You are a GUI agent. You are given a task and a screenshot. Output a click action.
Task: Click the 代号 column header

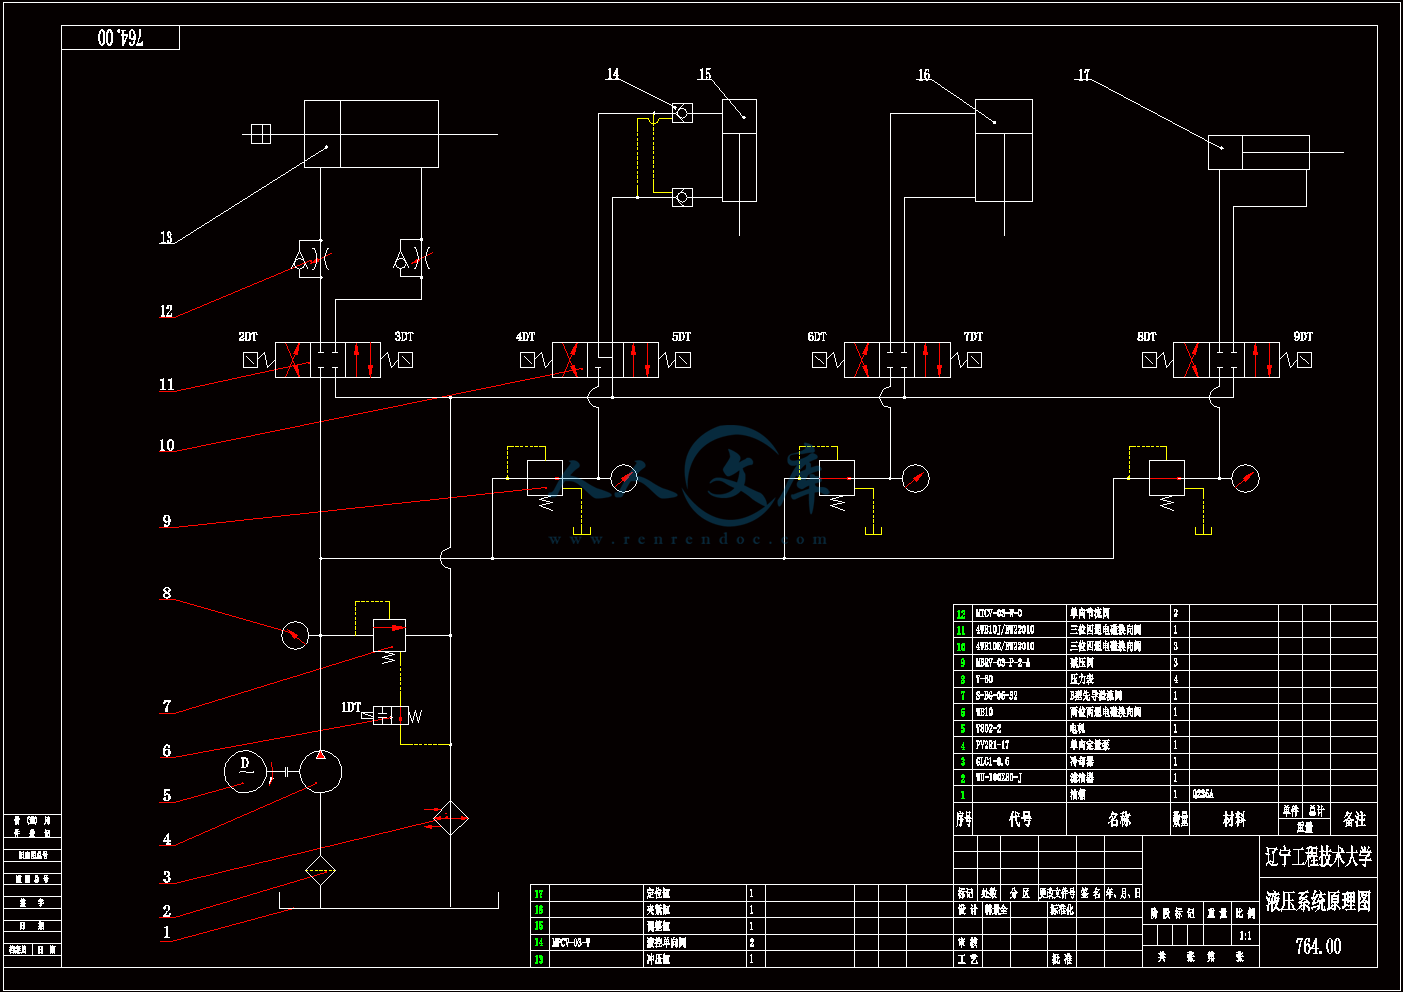coord(1020,819)
